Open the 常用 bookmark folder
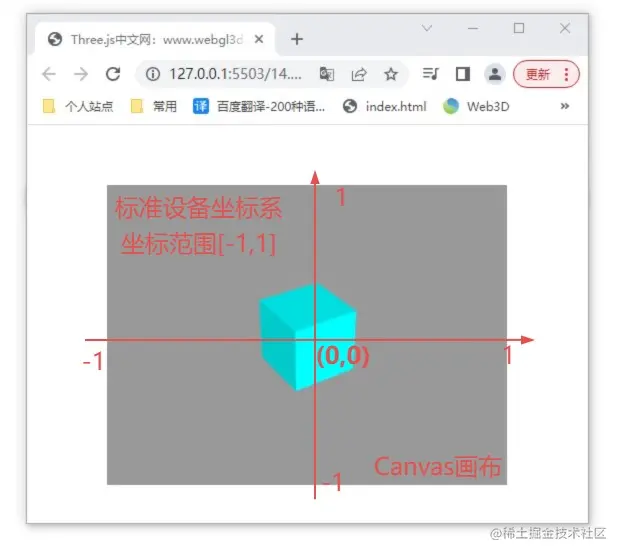 (x=154, y=106)
